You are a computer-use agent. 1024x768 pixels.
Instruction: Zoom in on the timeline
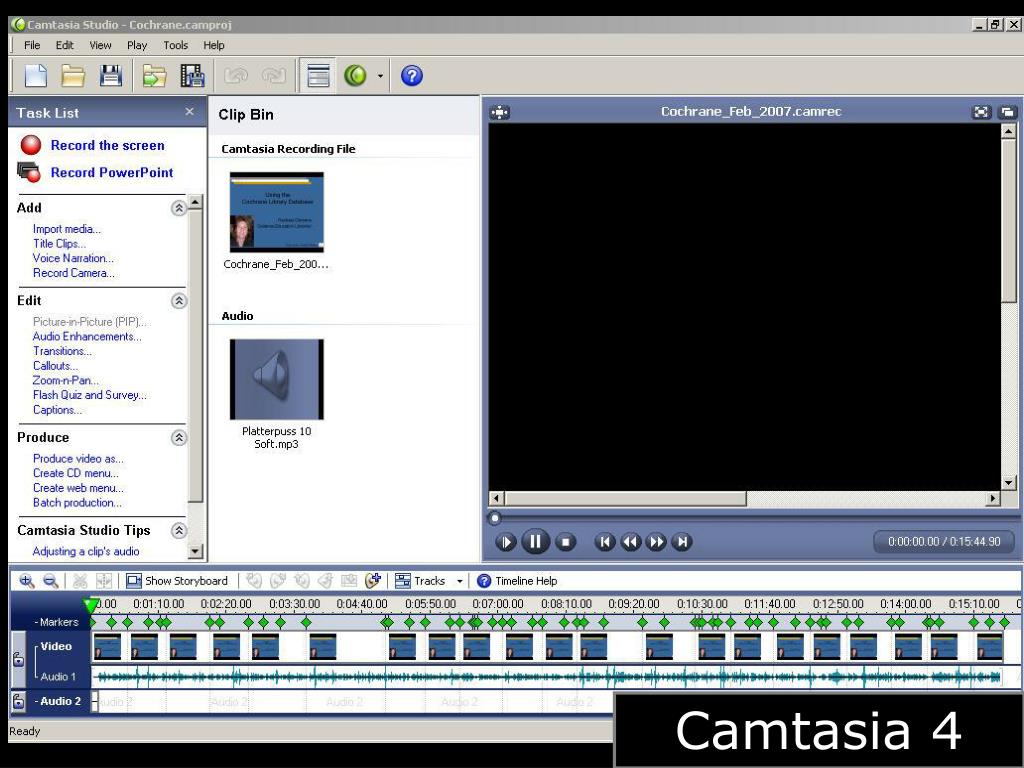point(27,581)
